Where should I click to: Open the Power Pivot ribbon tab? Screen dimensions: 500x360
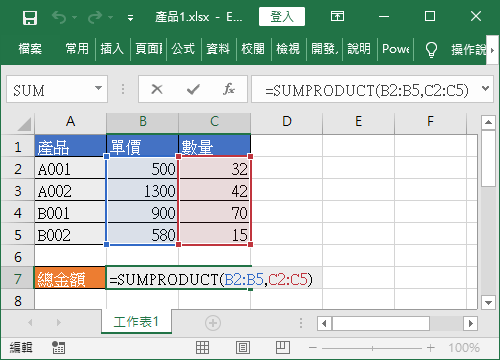coord(395,49)
